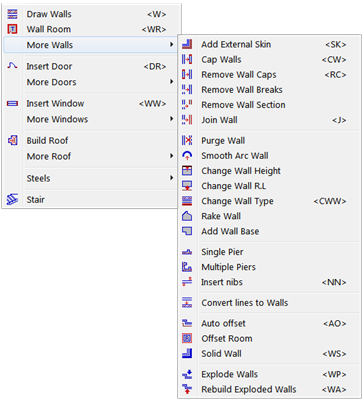Expand the More Doors submenu arrow
This screenshot has height=400, width=362.
[x=171, y=82]
